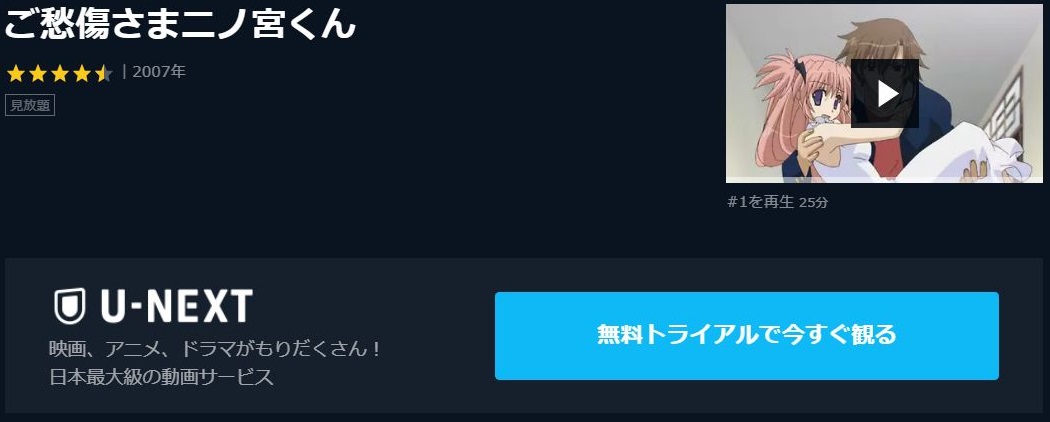Click the #1を再生 link
Image resolution: width=1050 pixels, height=422 pixels.
(761, 202)
